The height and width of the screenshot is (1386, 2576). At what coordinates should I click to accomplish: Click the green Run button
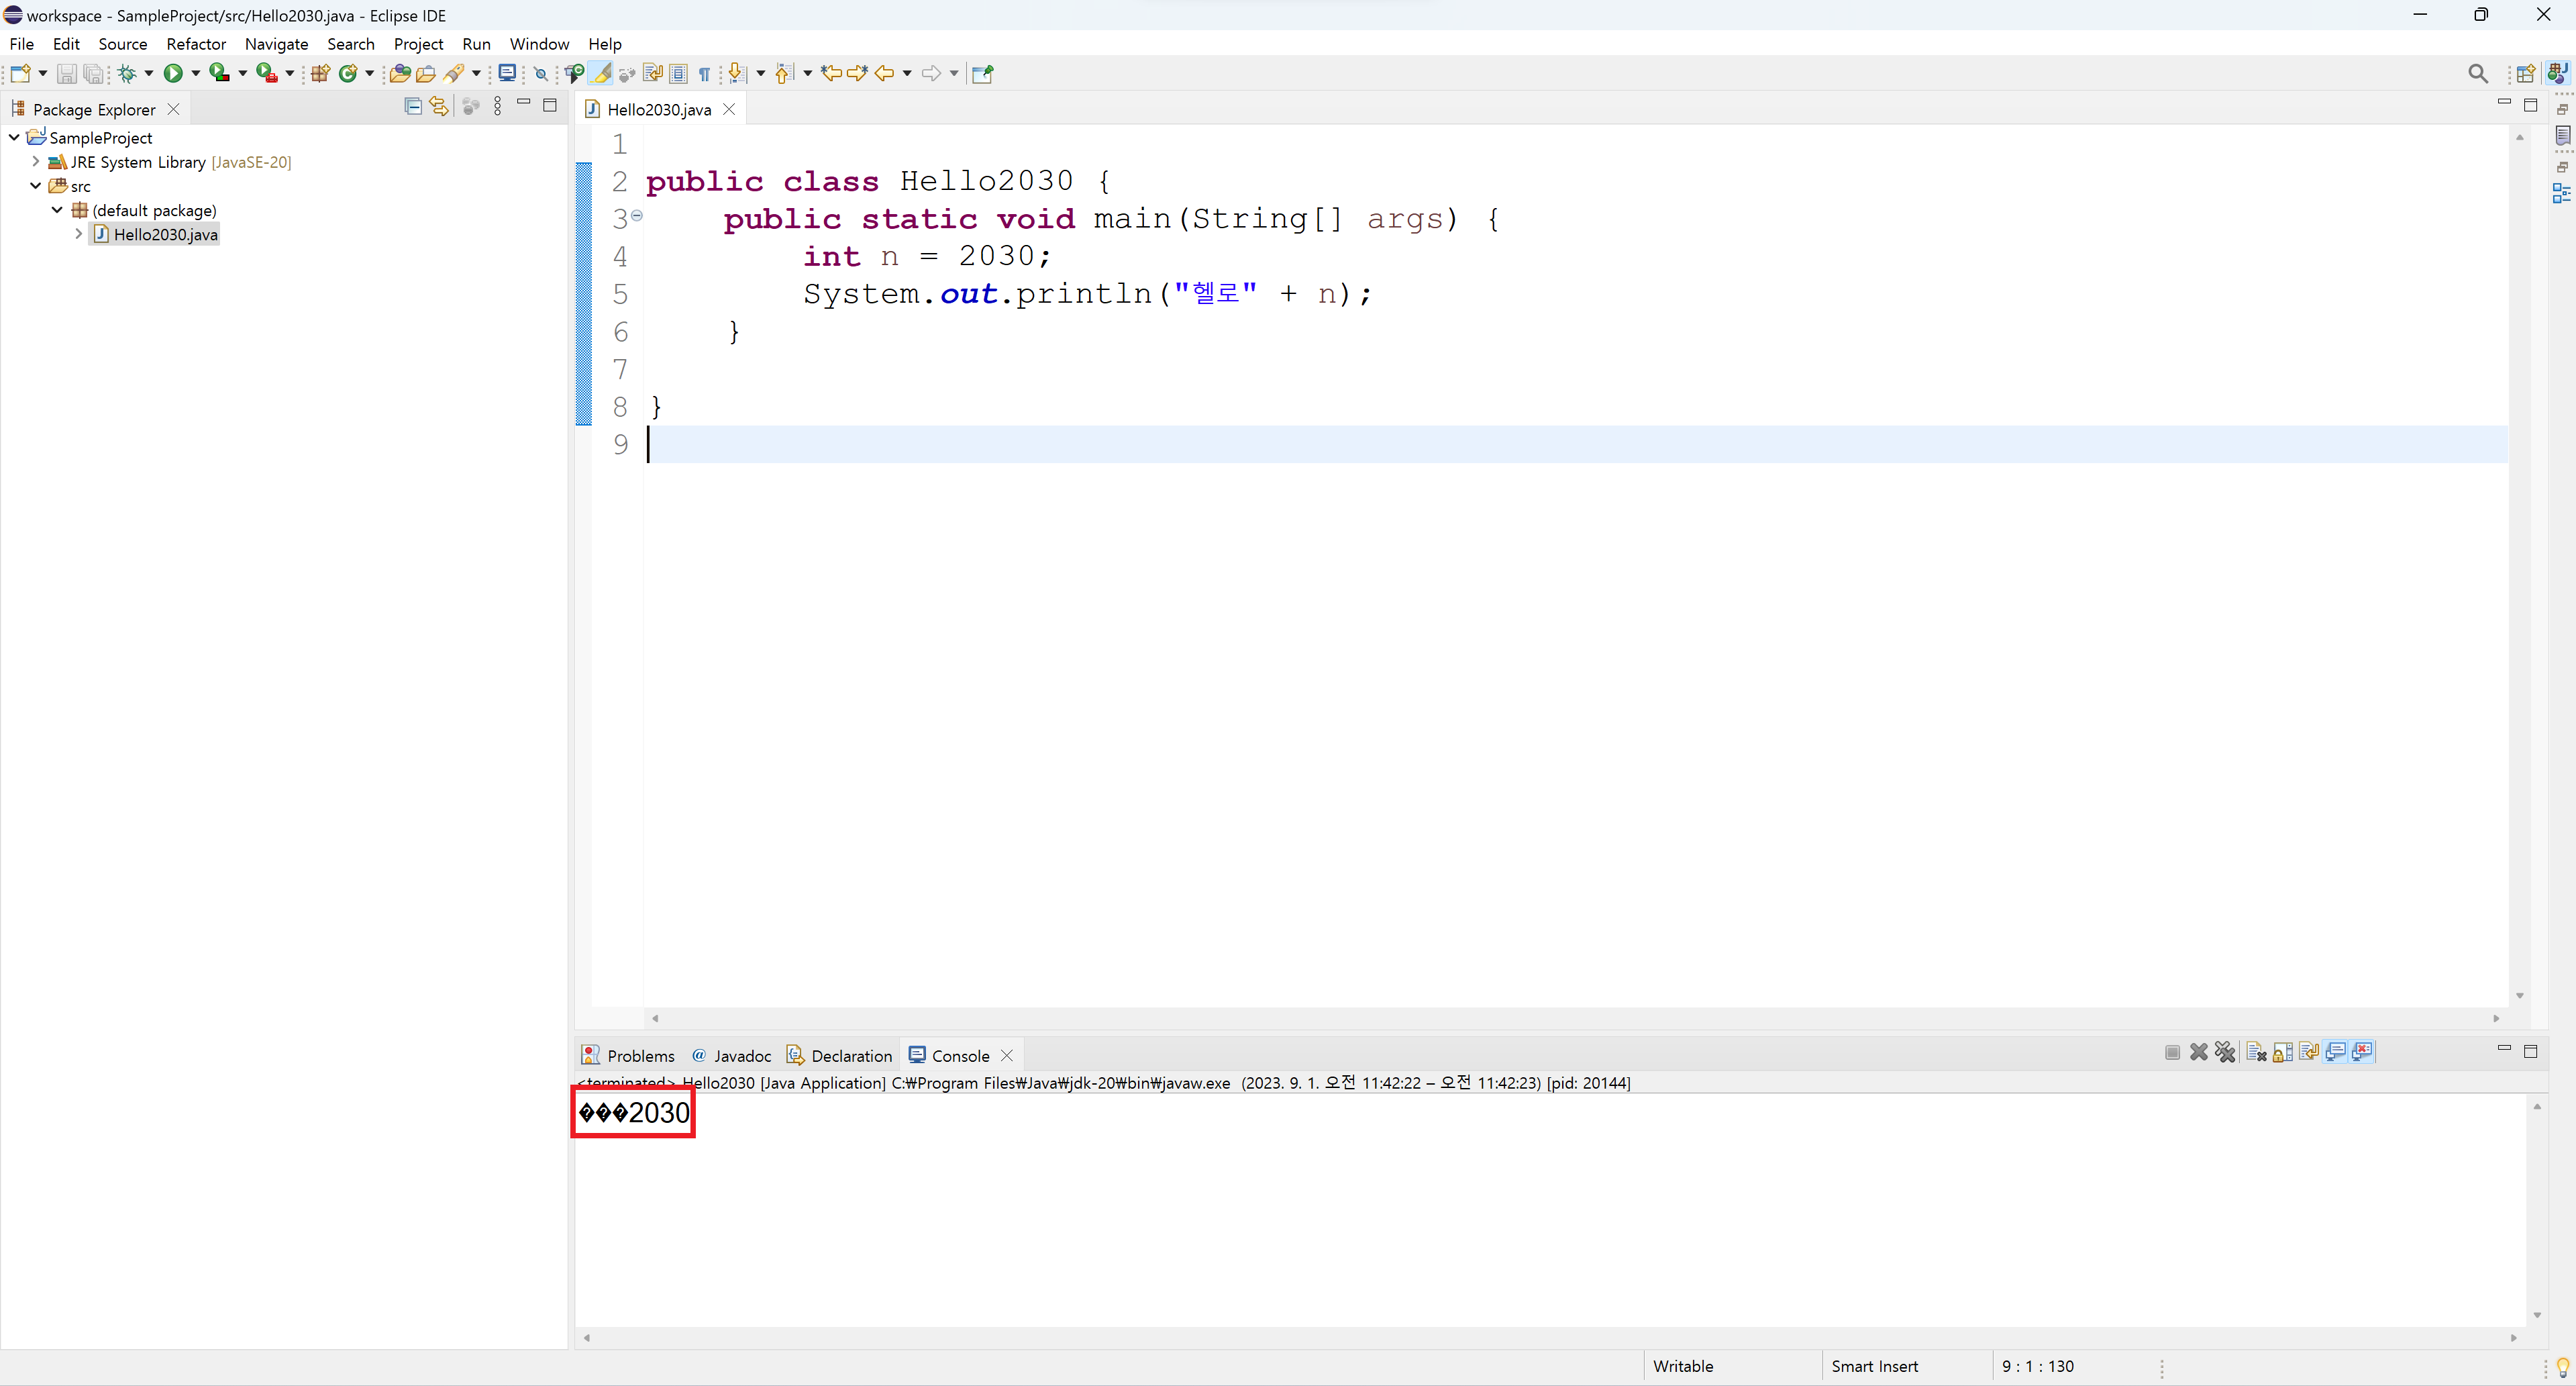pyautogui.click(x=173, y=73)
